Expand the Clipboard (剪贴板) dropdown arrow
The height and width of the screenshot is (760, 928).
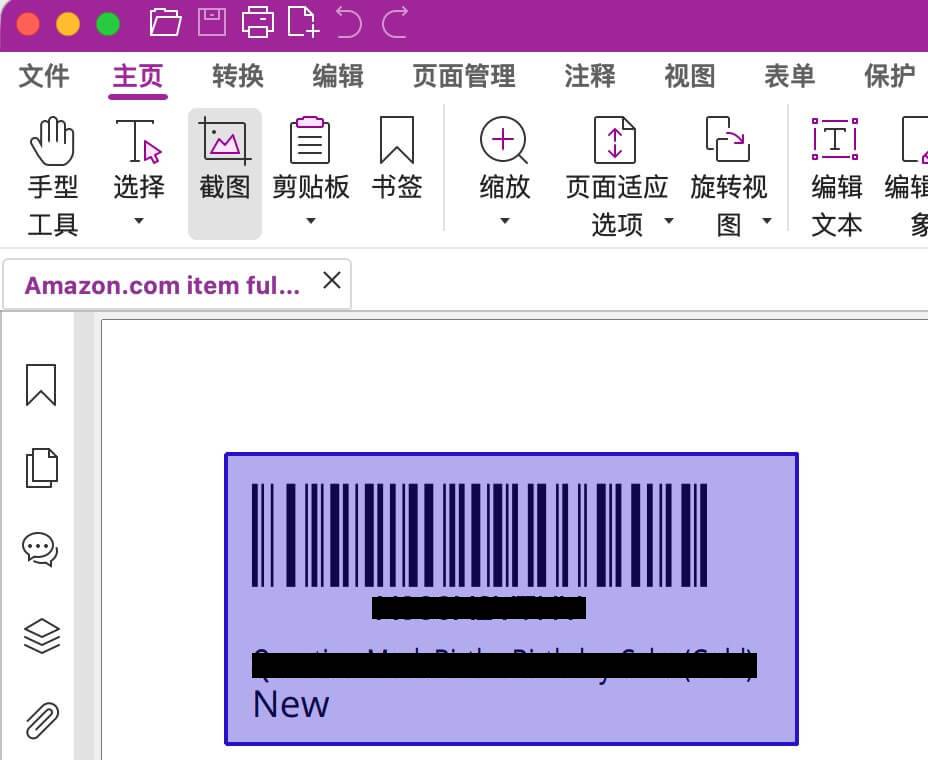coord(311,221)
